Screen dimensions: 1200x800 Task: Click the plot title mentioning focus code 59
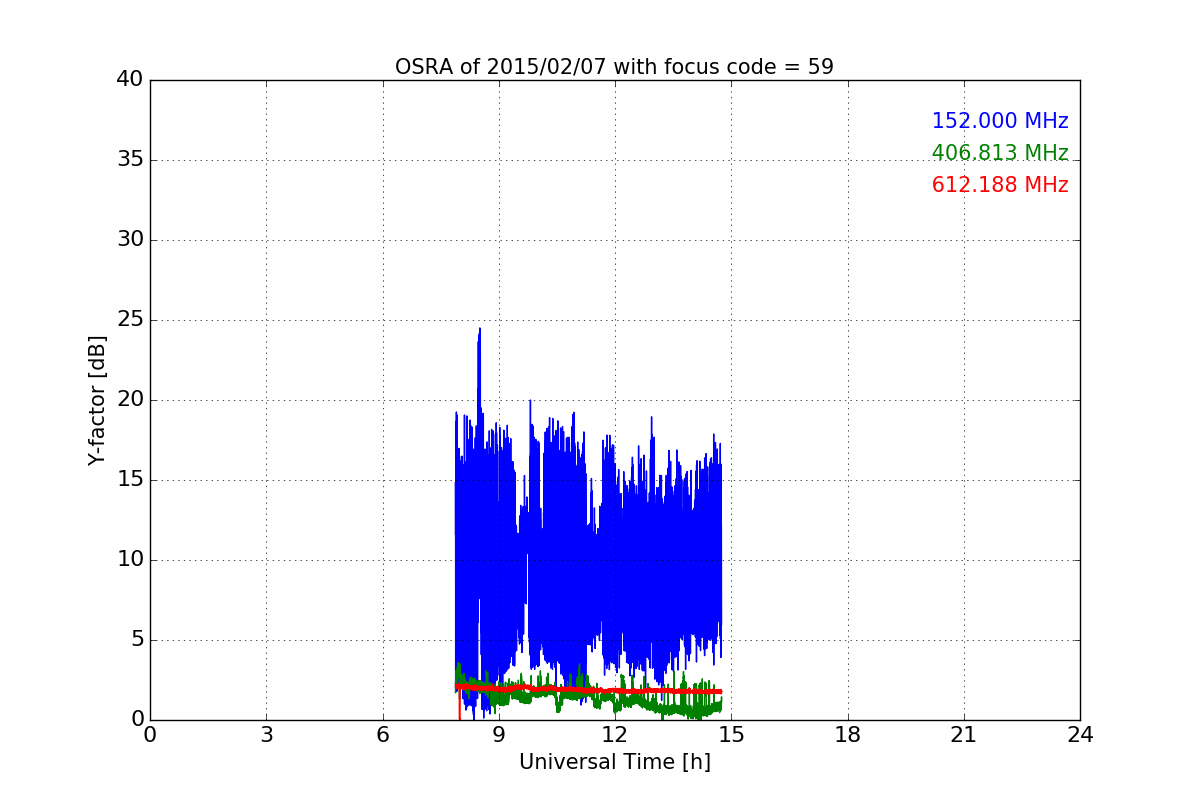coord(614,67)
